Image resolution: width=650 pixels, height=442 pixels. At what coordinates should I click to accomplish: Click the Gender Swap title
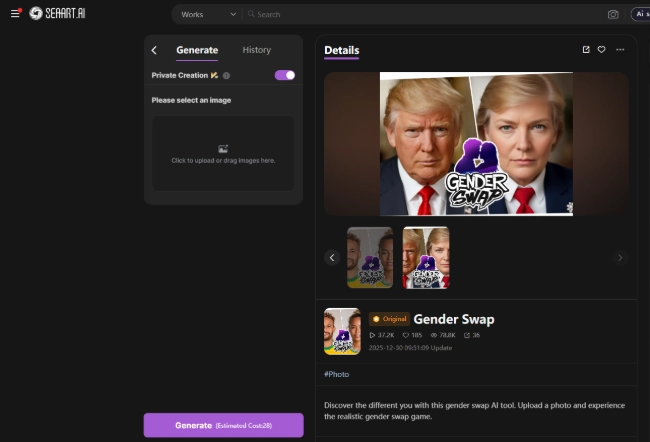point(454,319)
